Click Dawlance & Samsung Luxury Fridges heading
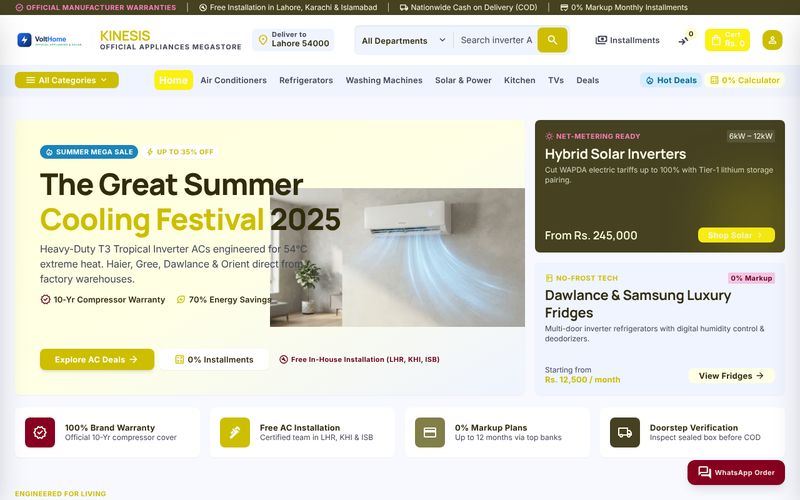This screenshot has height=500, width=800. click(638, 304)
